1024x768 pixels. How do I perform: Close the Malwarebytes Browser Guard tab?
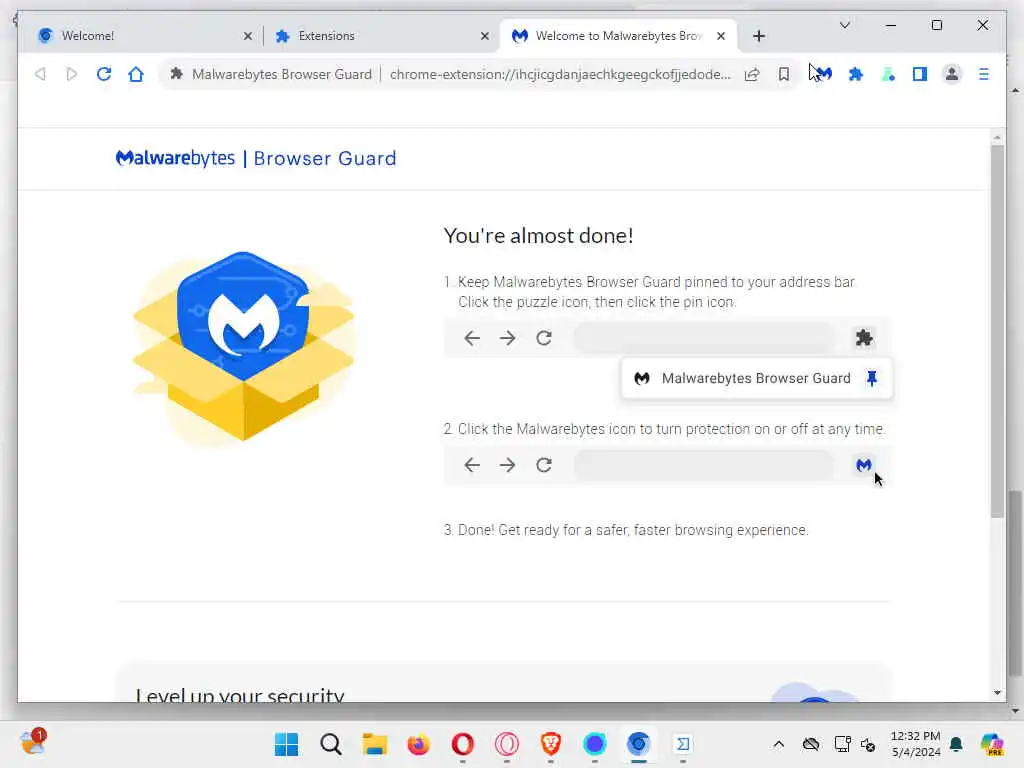(721, 36)
